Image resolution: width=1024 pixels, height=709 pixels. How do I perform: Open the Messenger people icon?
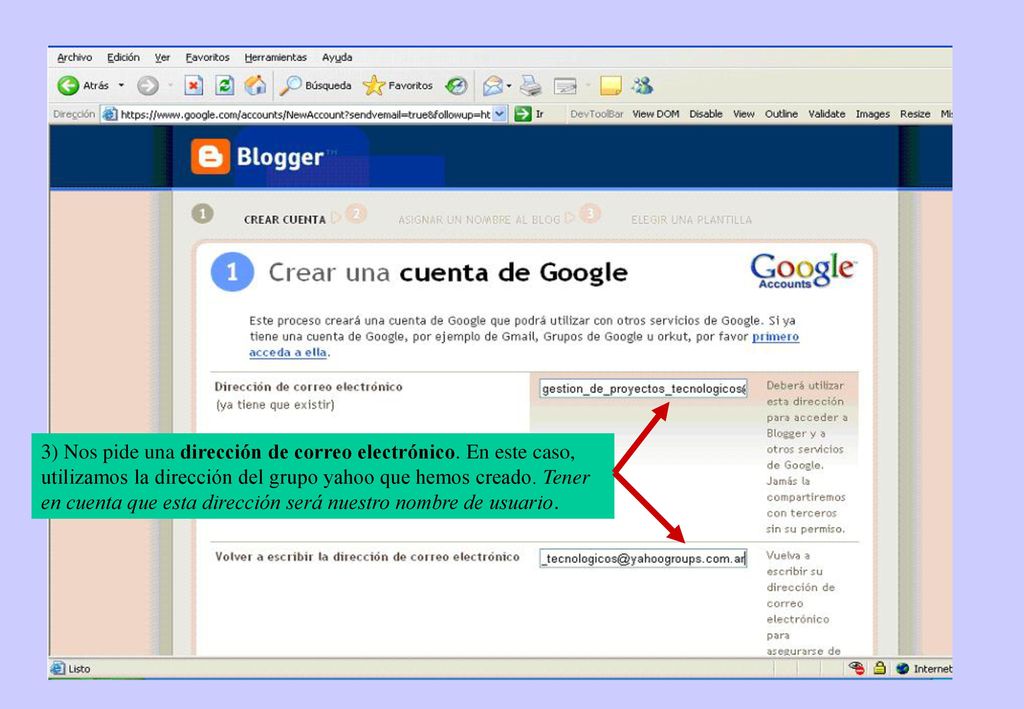(643, 86)
